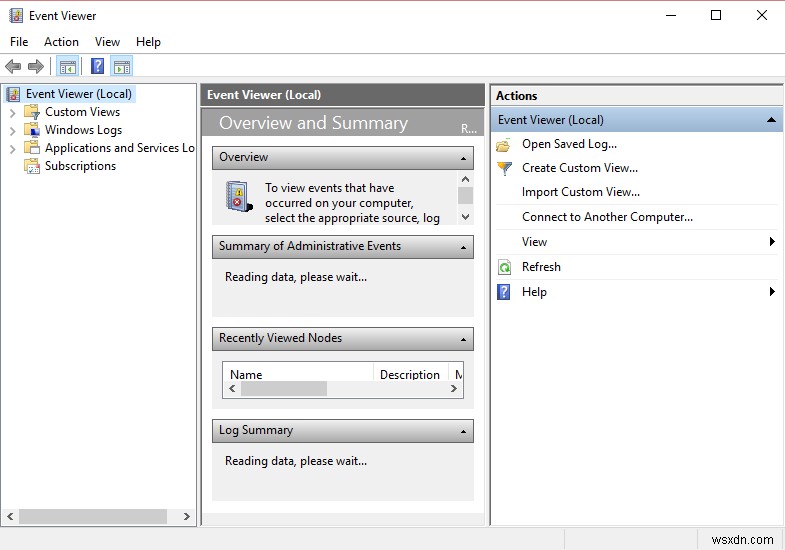Select Windows Logs in the tree

coord(84,130)
